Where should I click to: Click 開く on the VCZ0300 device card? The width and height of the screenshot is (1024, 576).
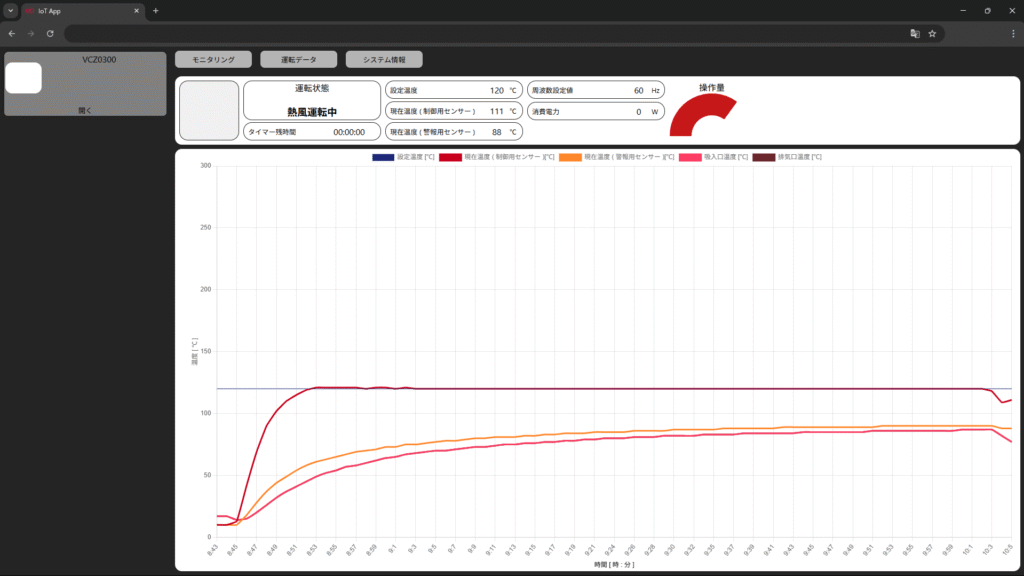[84, 110]
